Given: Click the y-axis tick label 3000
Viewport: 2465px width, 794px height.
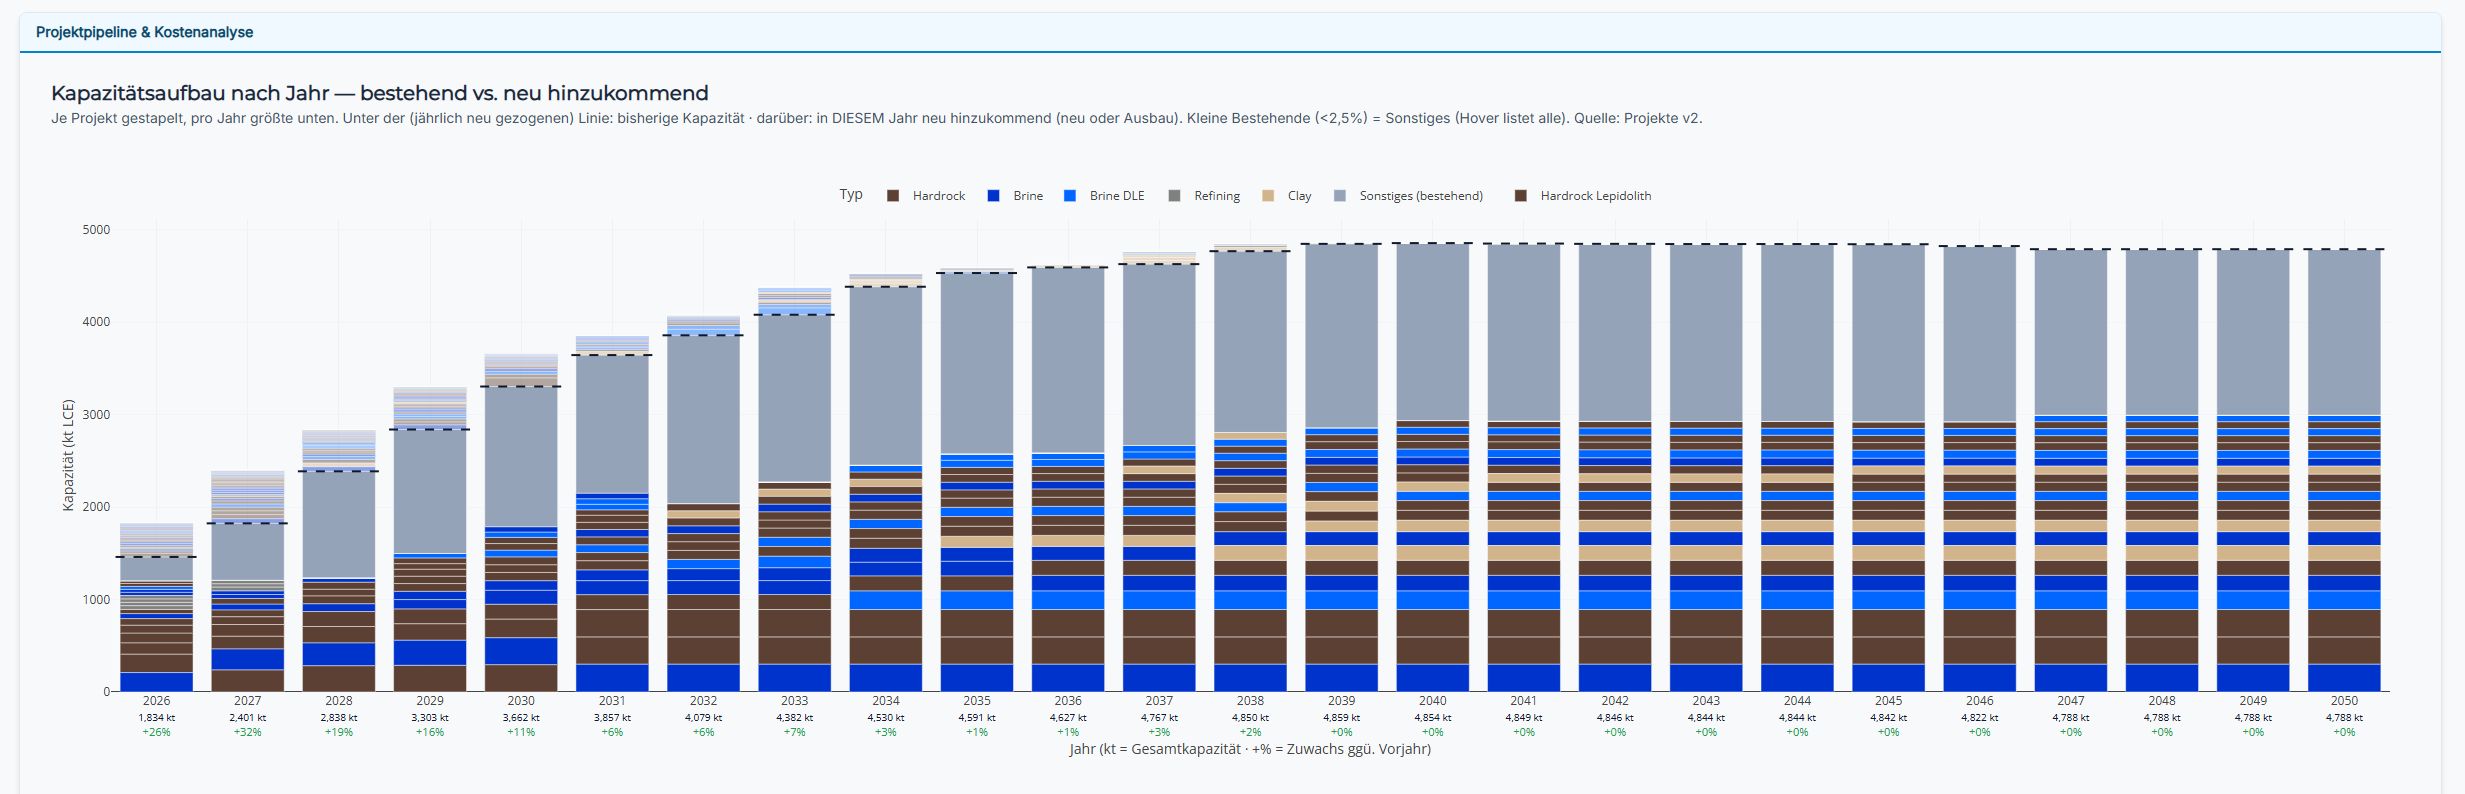Looking at the screenshot, I should [96, 415].
